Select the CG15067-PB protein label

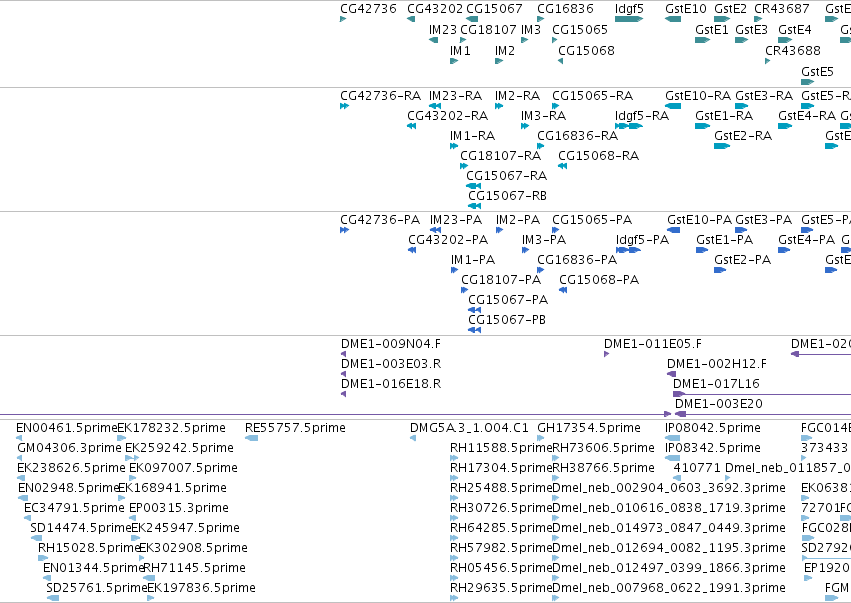coord(507,320)
